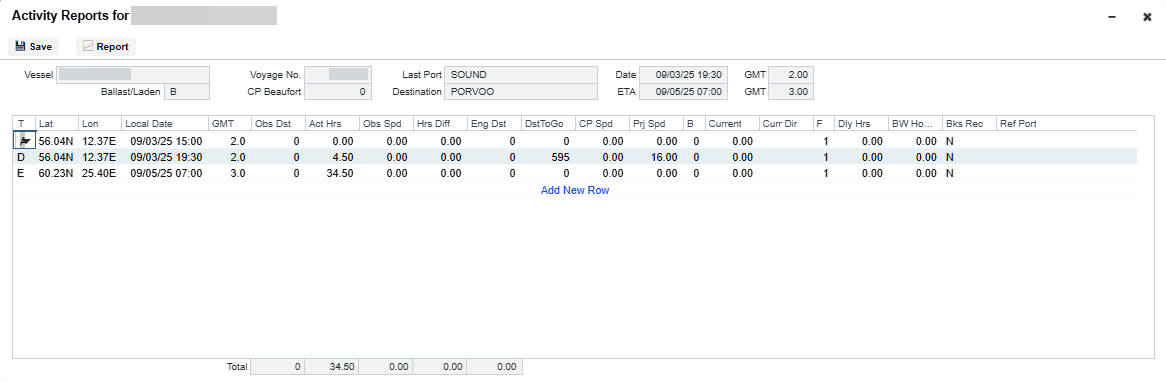
Task: Edit the Ballast/Laden field showing B
Action: [187, 91]
